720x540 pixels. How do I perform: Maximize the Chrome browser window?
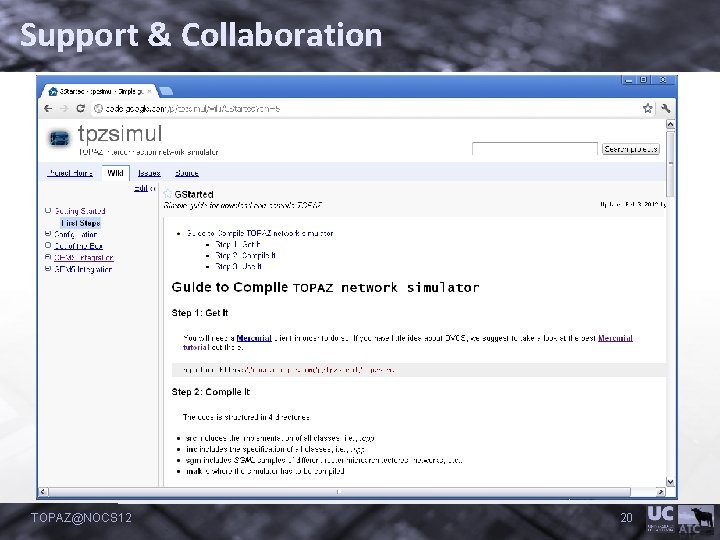[644, 80]
